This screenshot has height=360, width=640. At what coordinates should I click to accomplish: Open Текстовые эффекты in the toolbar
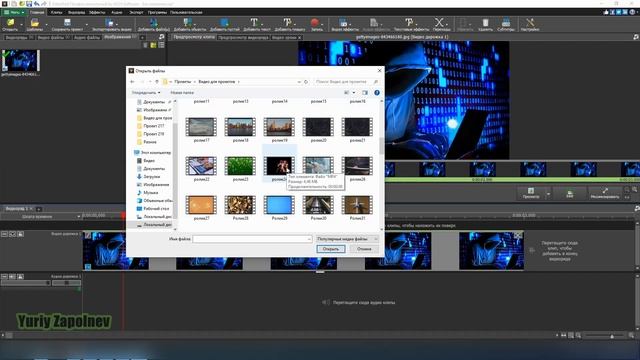coord(411,24)
